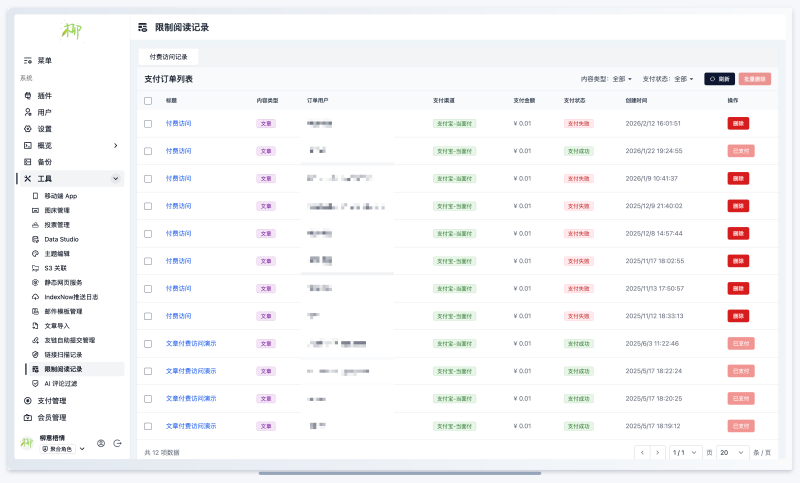Open the 设置 settings gear icon
Screen dimensions: 800x483
pyautogui.click(x=28, y=129)
